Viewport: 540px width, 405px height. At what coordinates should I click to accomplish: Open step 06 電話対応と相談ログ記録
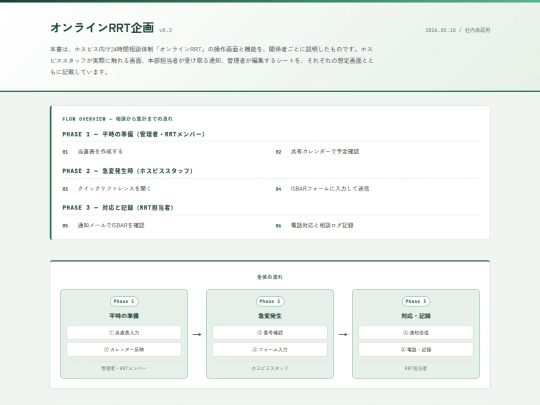click(x=314, y=226)
